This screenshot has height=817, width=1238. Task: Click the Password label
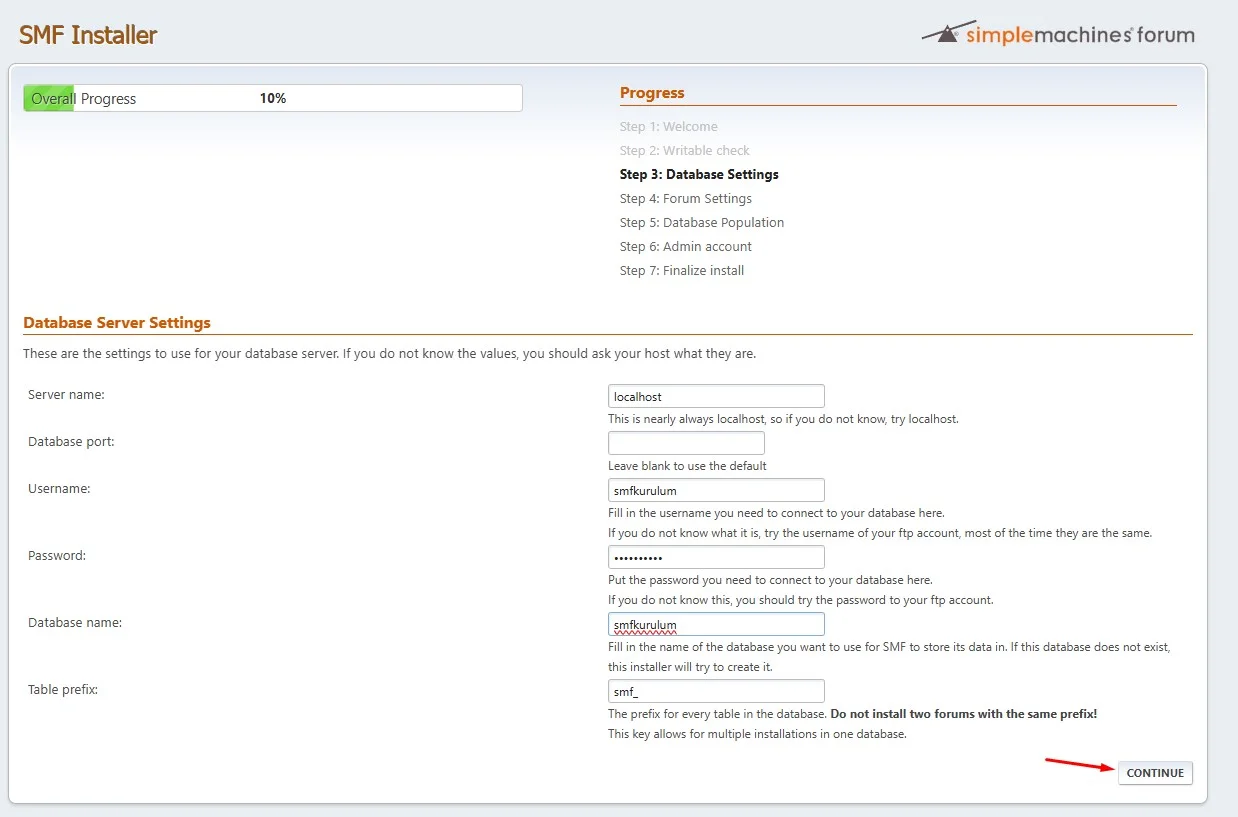(57, 556)
